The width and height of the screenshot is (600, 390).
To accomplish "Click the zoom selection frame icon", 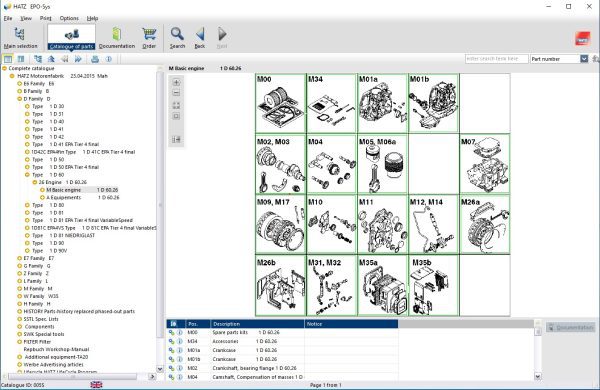I will (176, 116).
